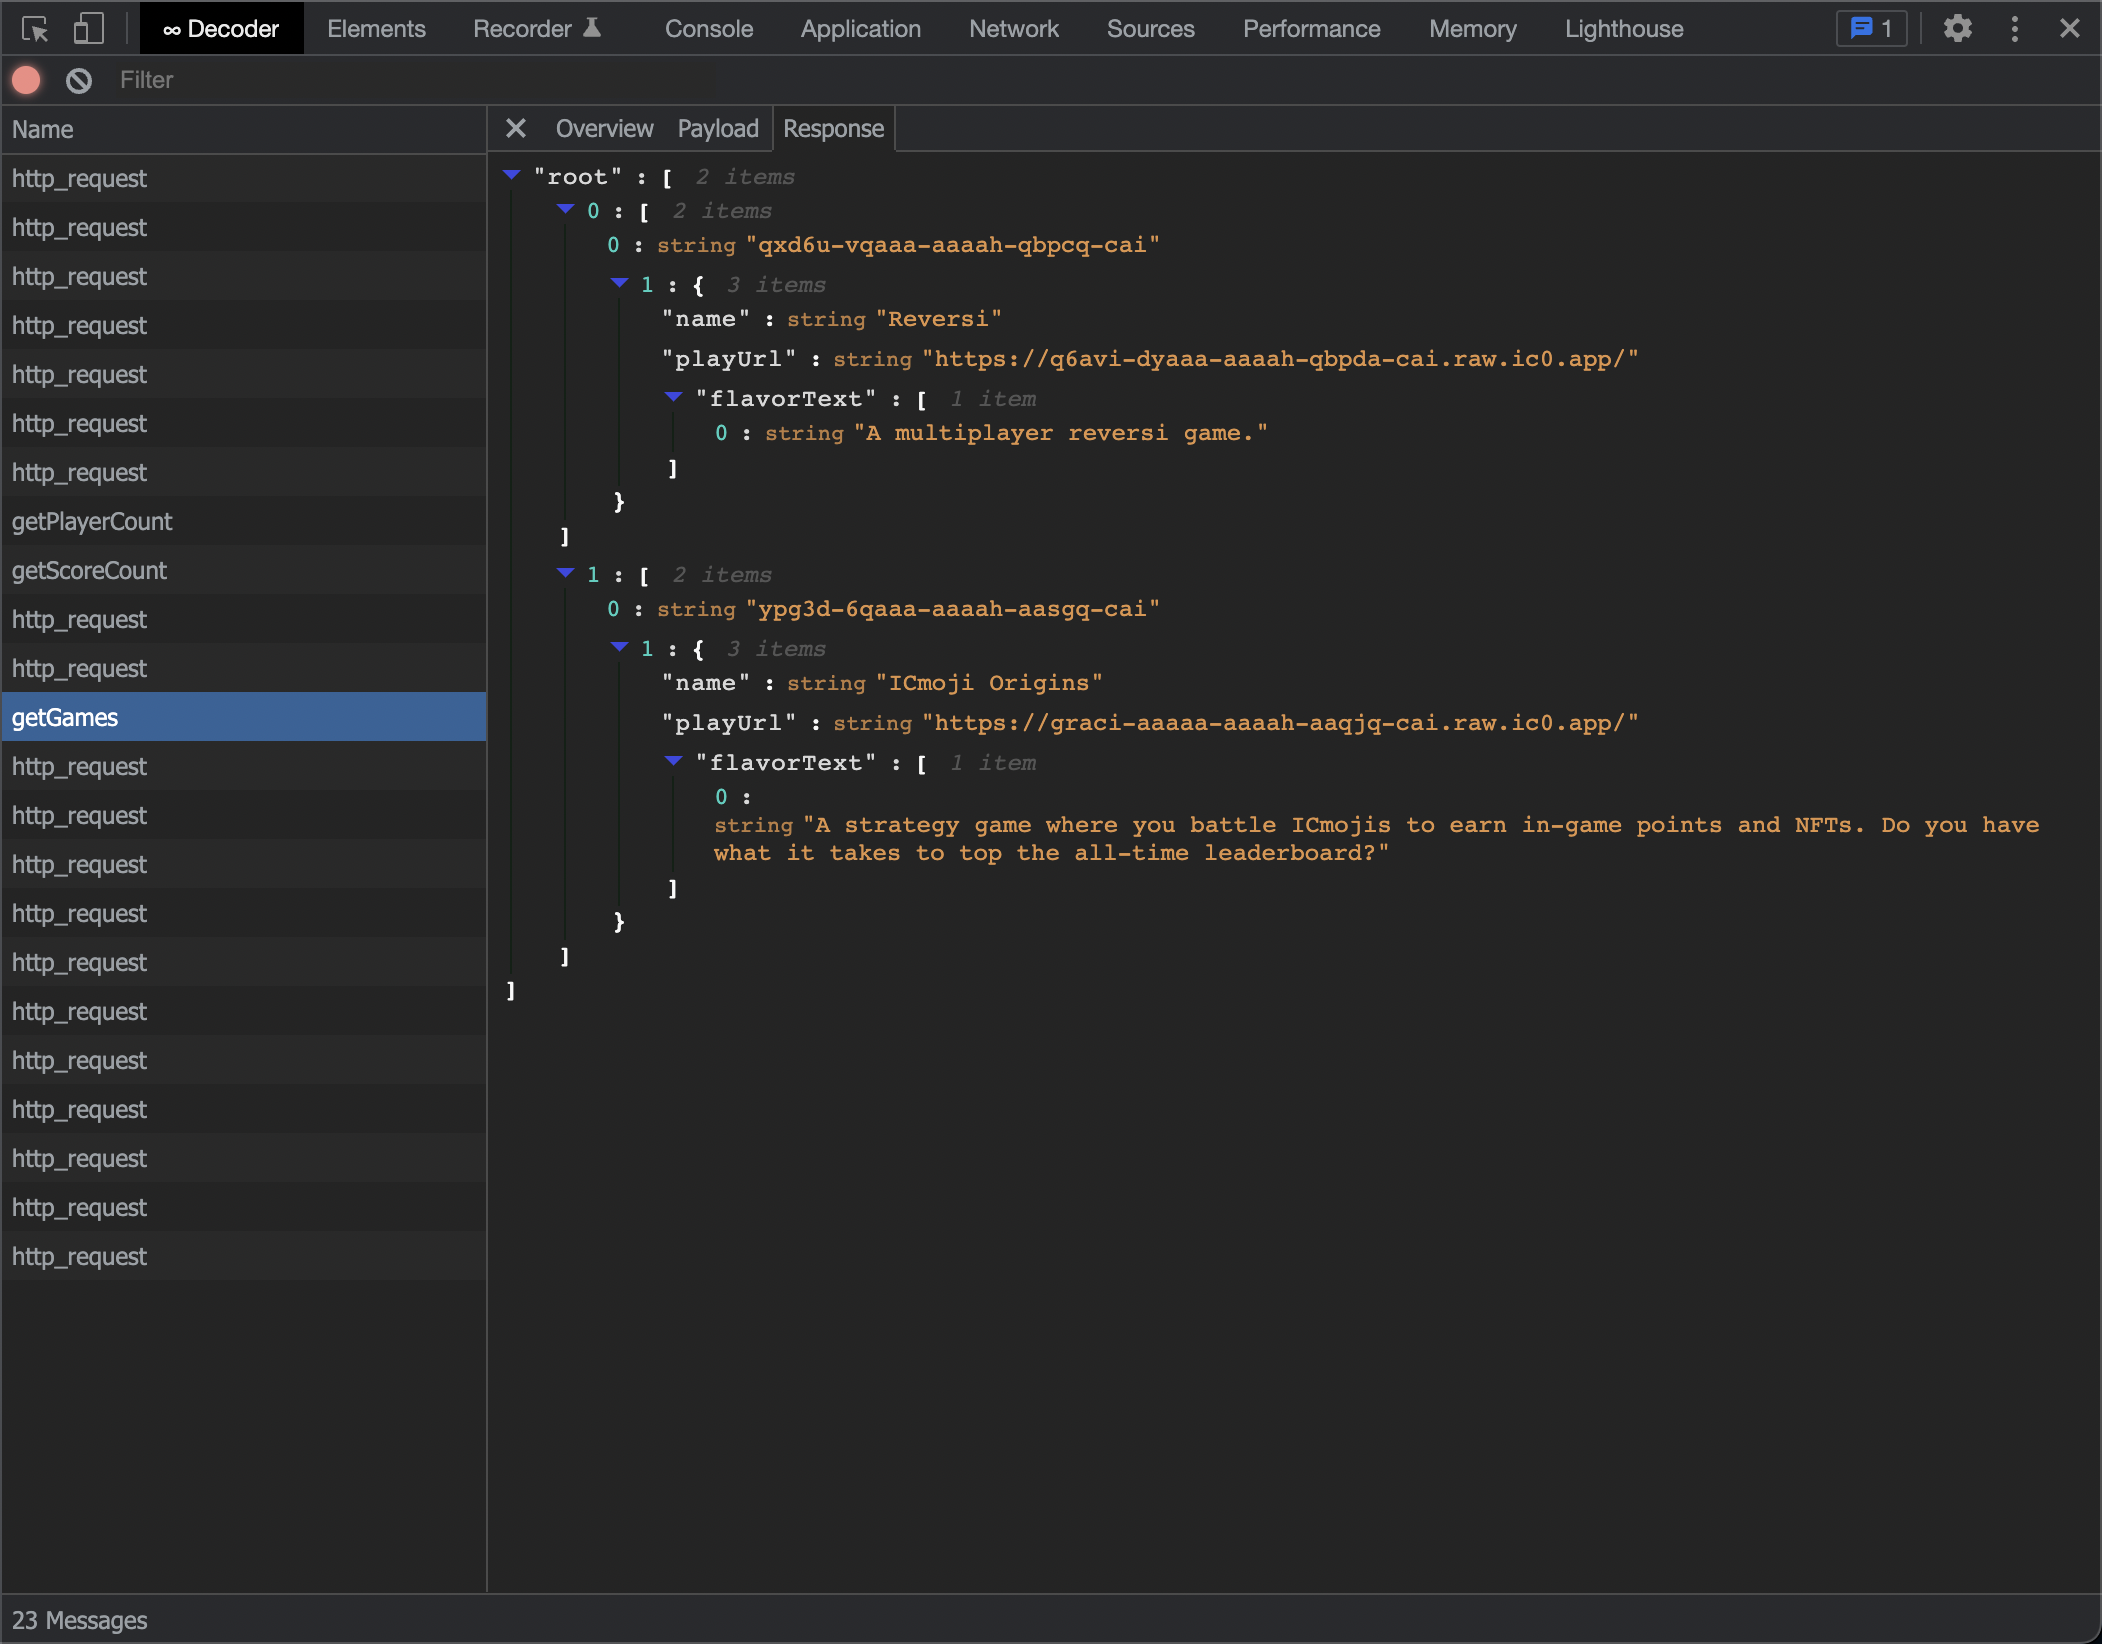Click the Filter input field
Screen dimensions: 2102x1644
coord(400,80)
